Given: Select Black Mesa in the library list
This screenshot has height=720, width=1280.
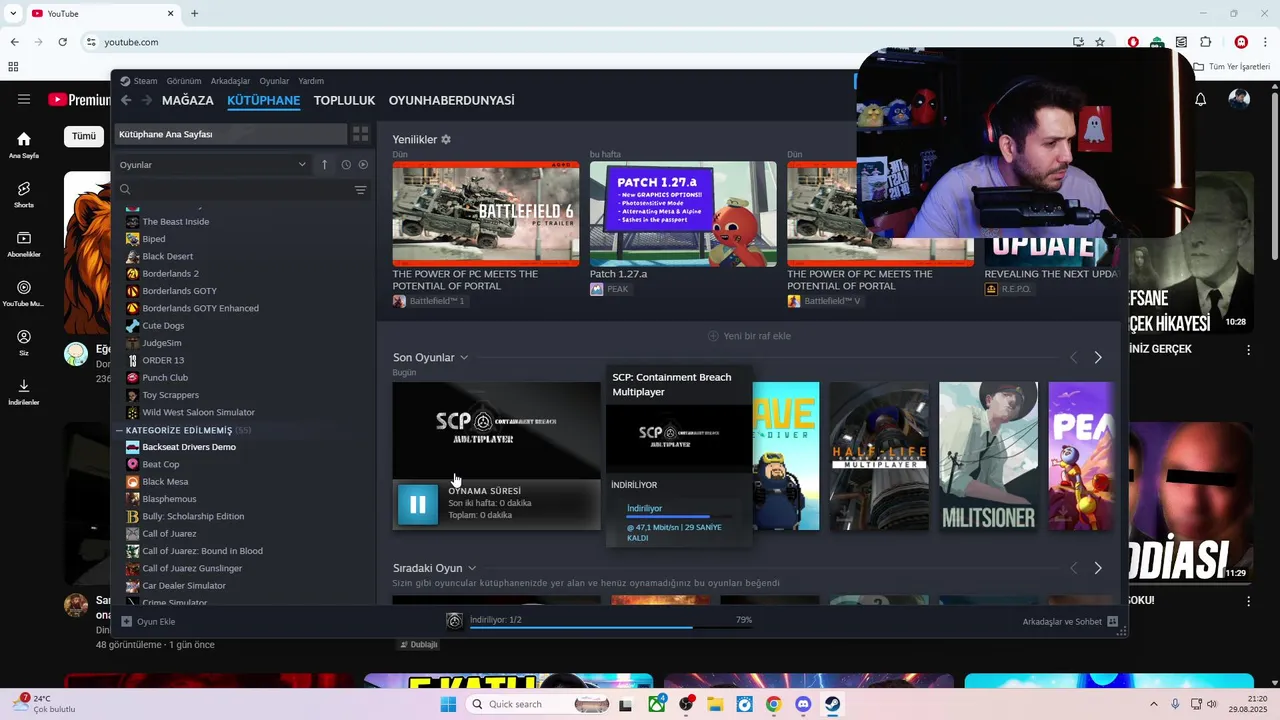Looking at the screenshot, I should (x=165, y=482).
